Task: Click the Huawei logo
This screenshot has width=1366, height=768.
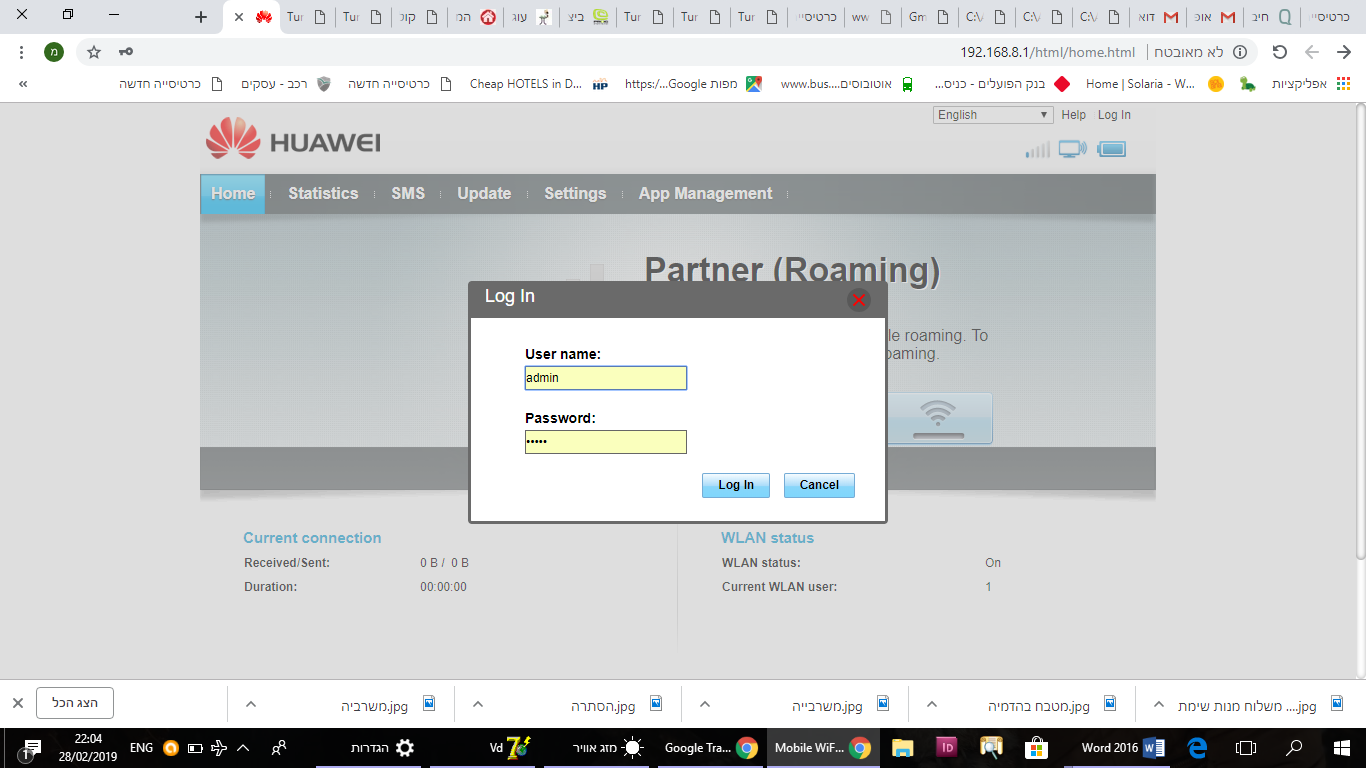Action: pos(293,139)
